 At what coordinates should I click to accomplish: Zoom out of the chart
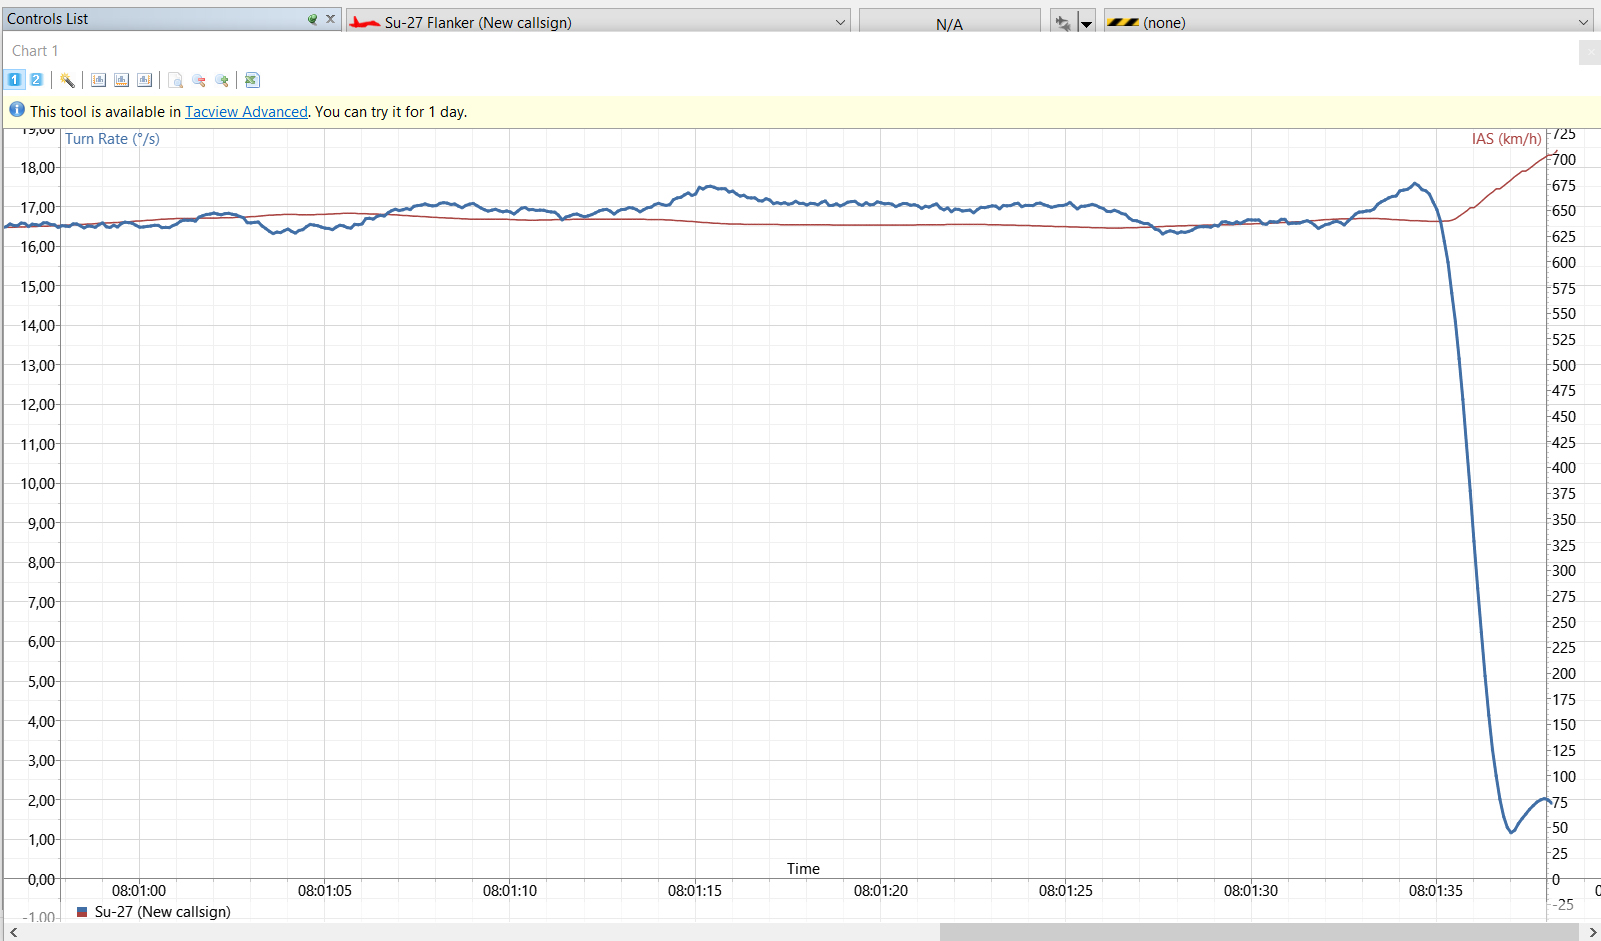199,80
